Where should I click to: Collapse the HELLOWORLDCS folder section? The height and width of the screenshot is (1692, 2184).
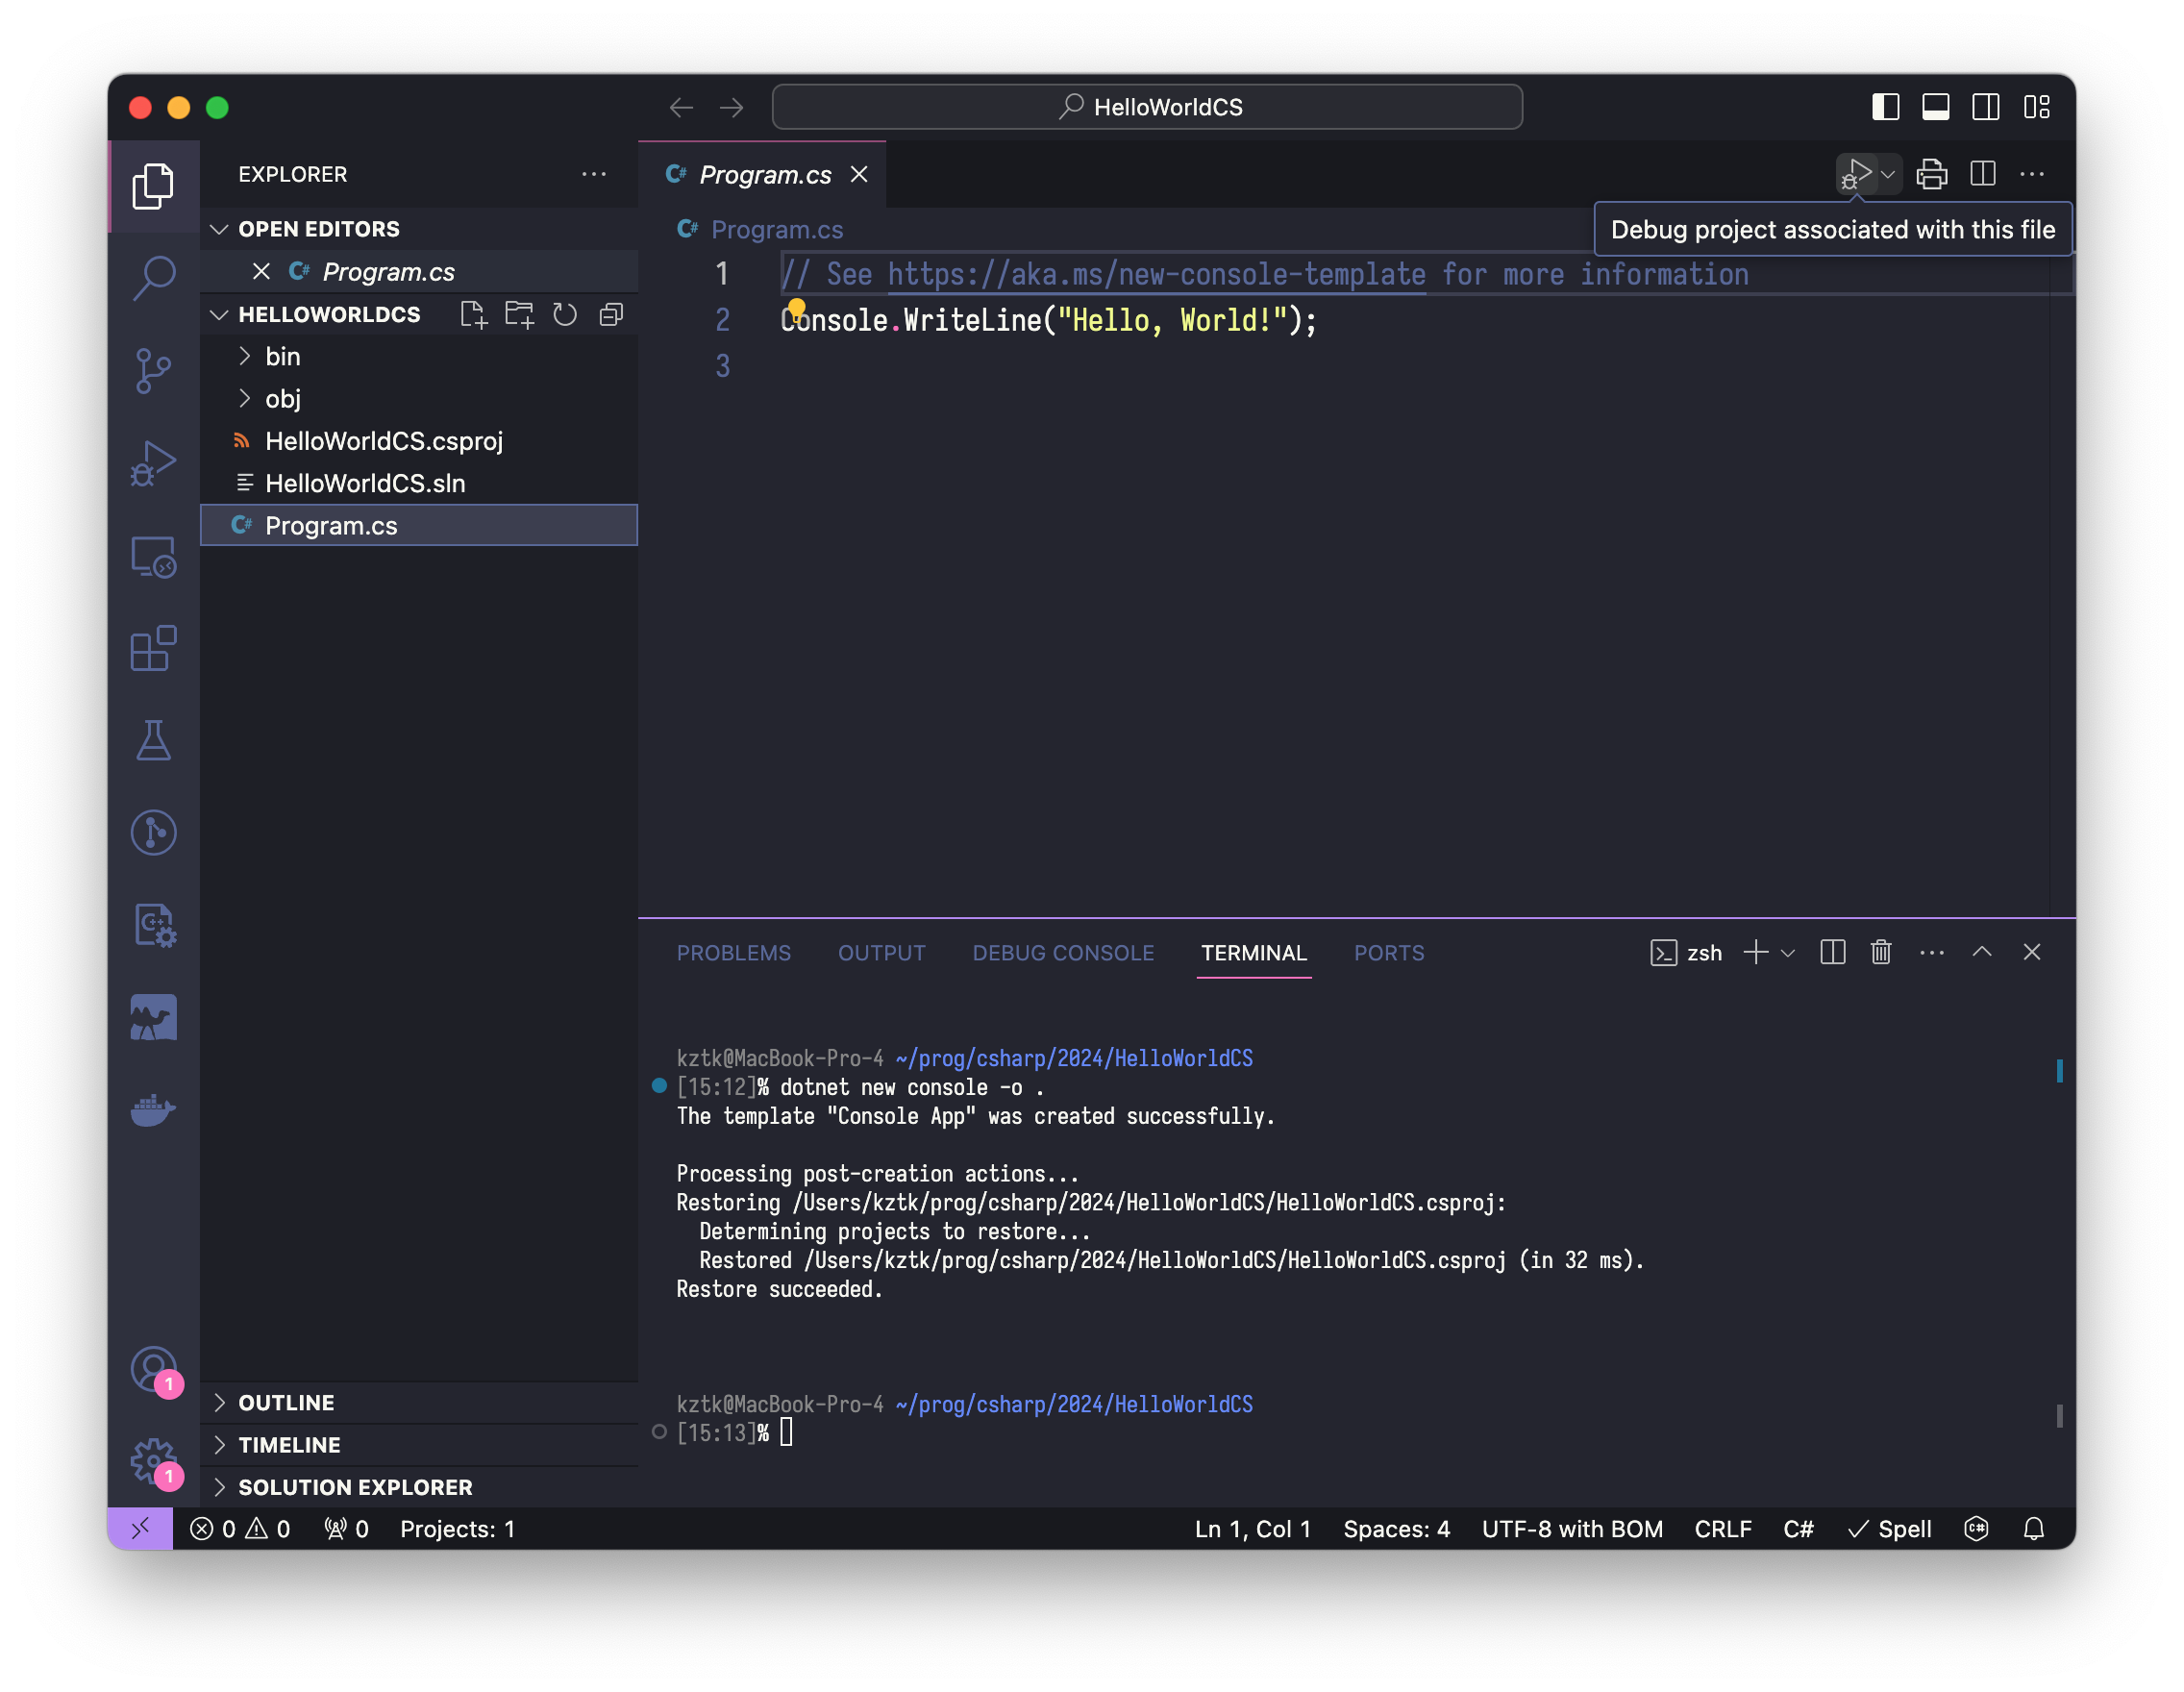pyautogui.click(x=219, y=314)
